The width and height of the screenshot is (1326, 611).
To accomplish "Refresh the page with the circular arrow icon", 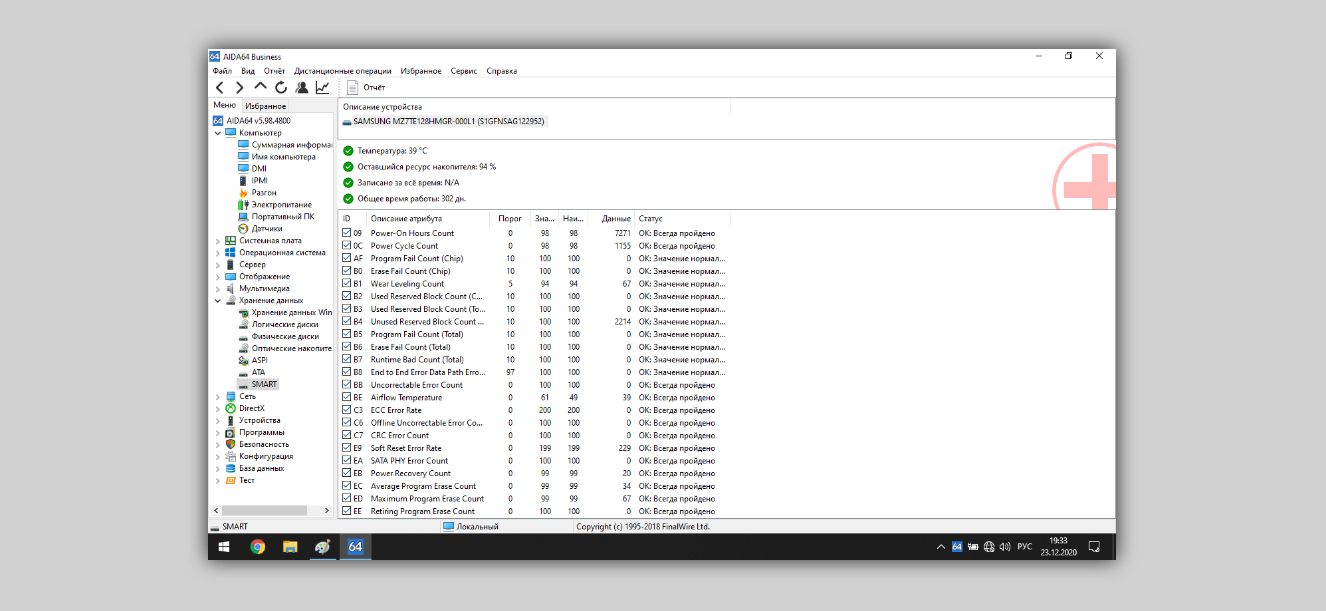I will (281, 88).
